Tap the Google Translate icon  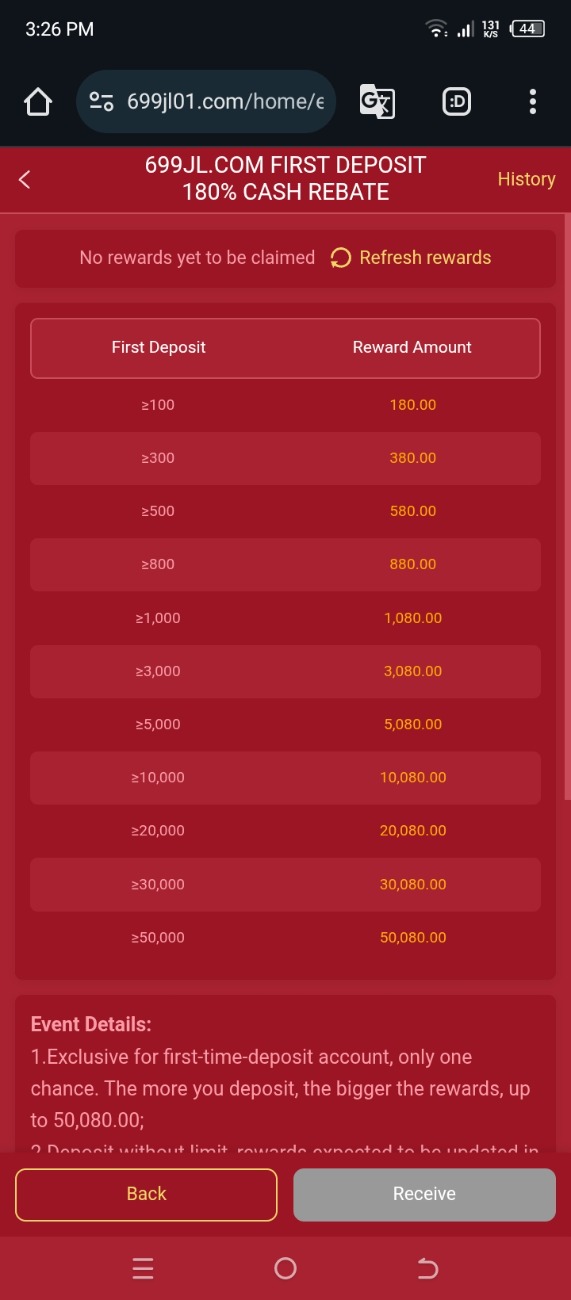pos(377,102)
